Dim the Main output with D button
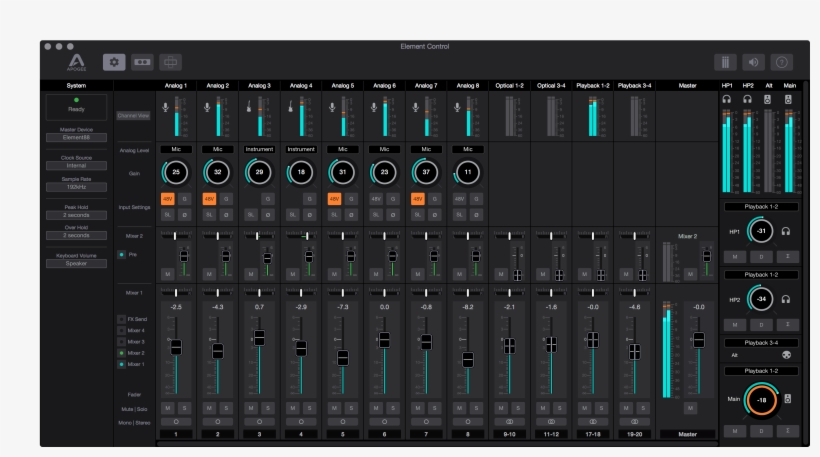This screenshot has width=820, height=457. pos(761,431)
